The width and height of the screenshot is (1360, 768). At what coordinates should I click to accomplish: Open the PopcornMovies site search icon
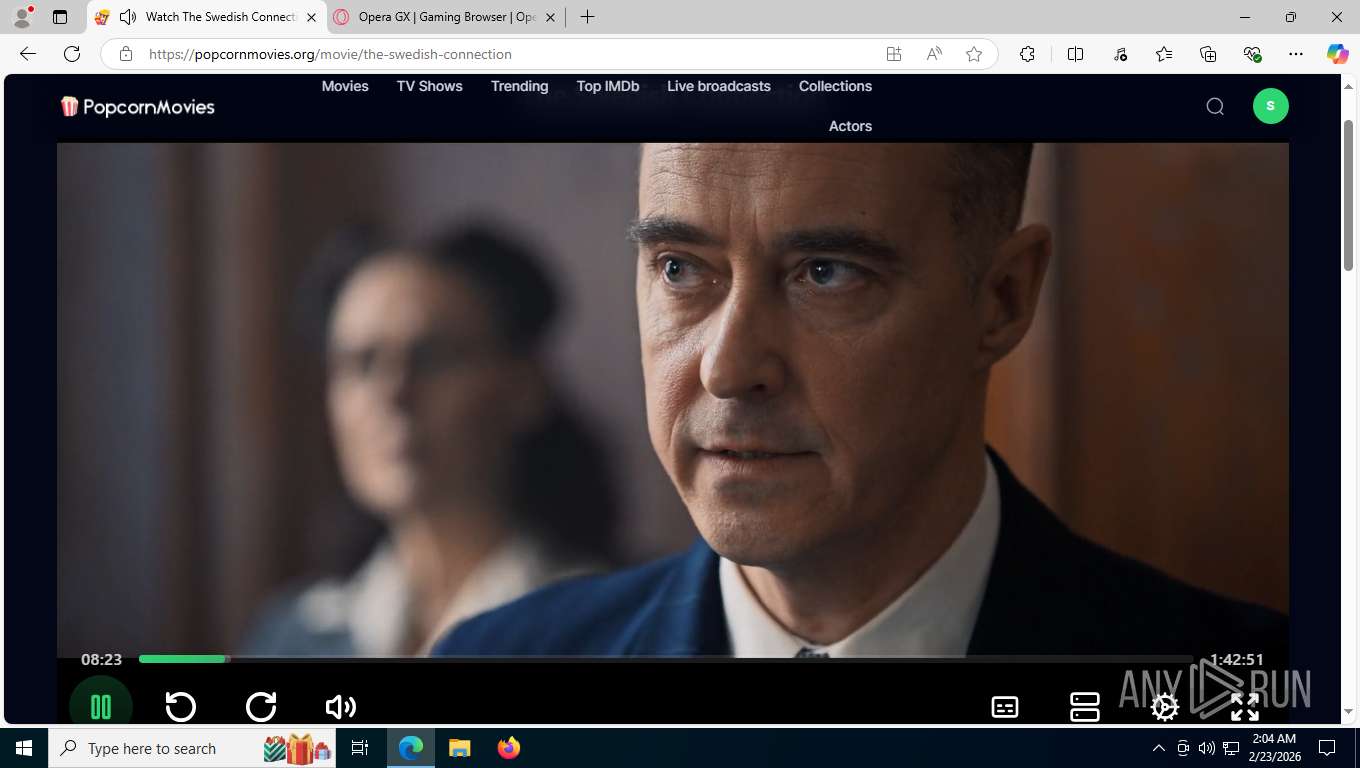tap(1215, 106)
